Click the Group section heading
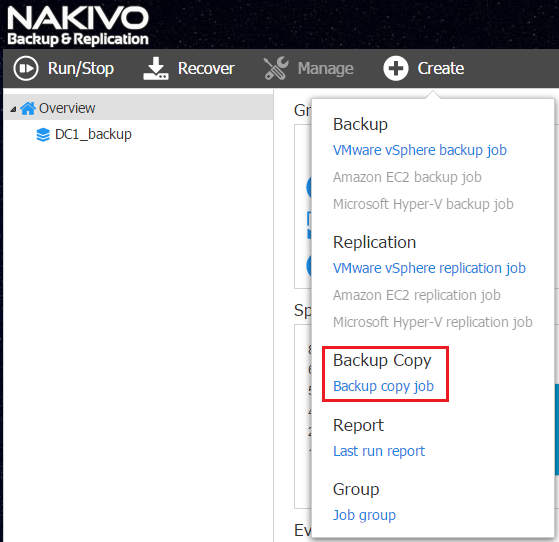Image resolution: width=559 pixels, height=542 pixels. coord(356,489)
